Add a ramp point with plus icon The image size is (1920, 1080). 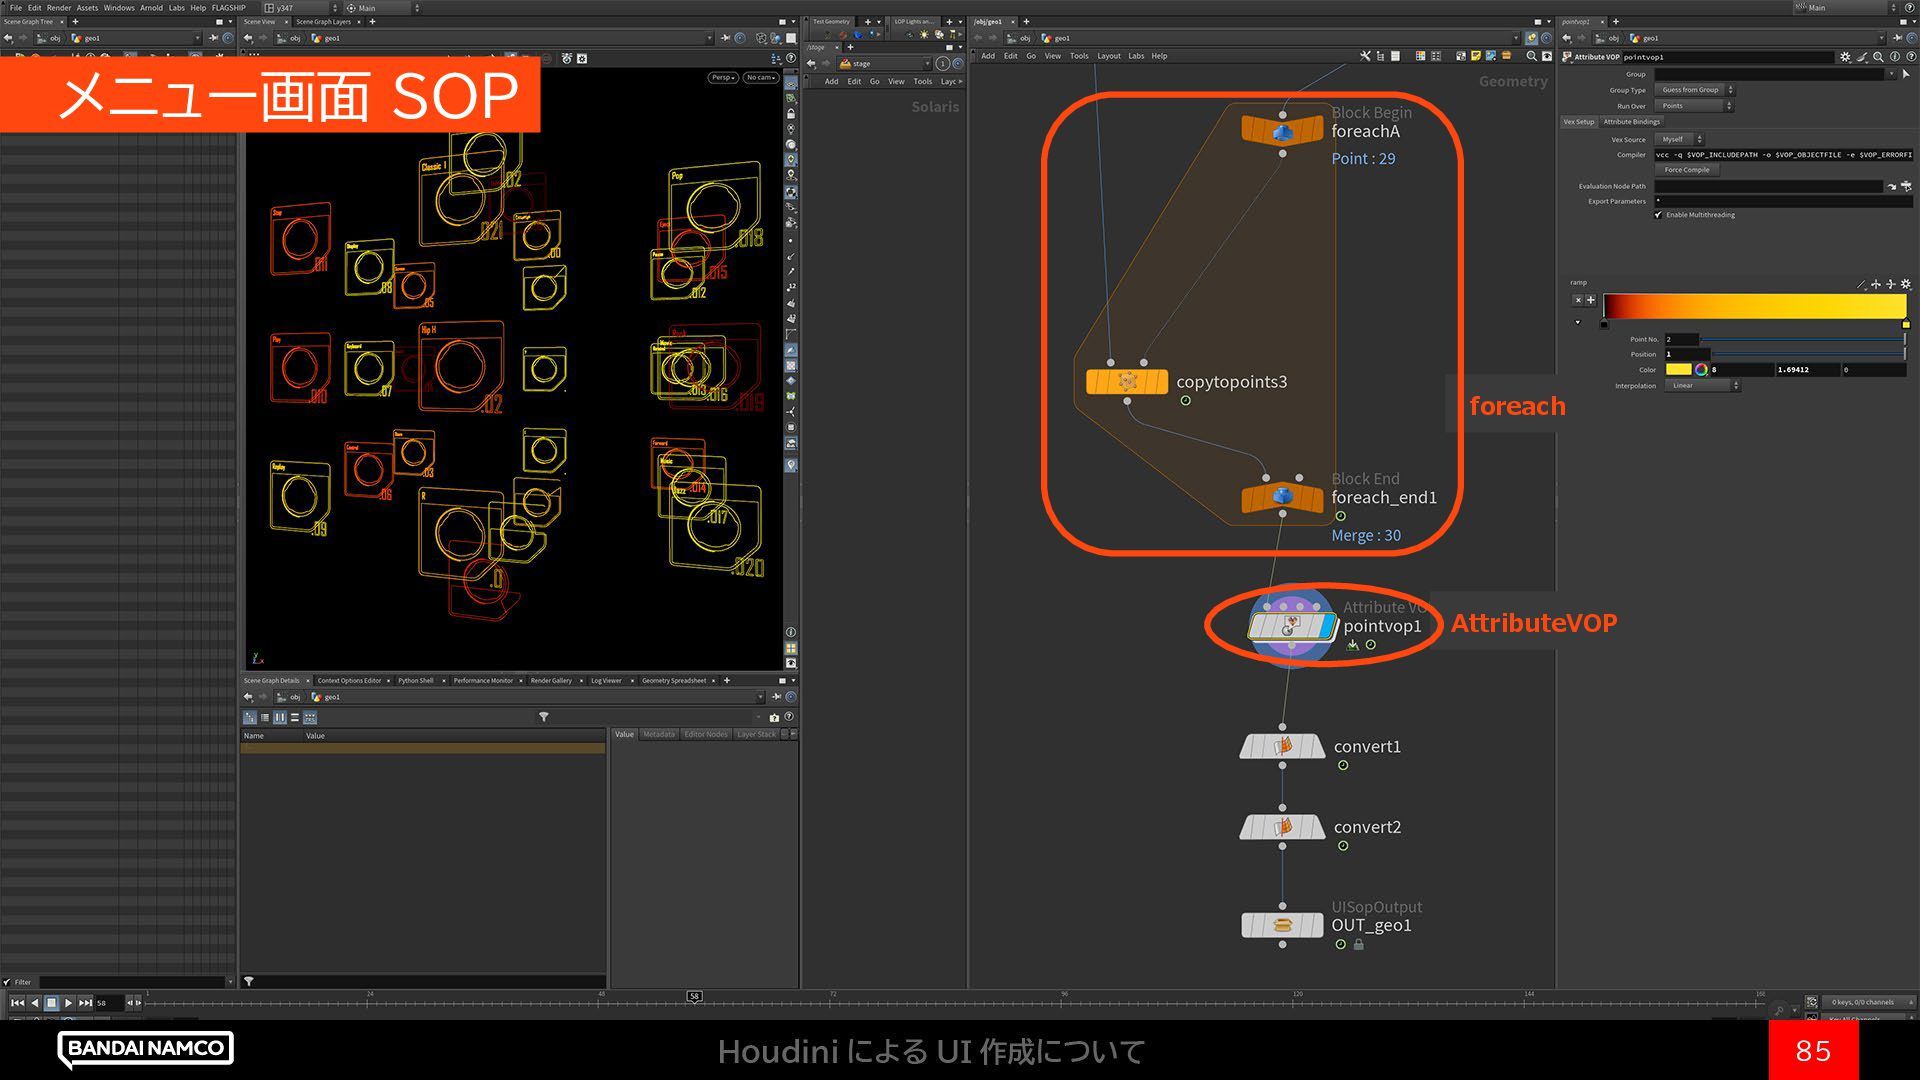[x=1591, y=299]
